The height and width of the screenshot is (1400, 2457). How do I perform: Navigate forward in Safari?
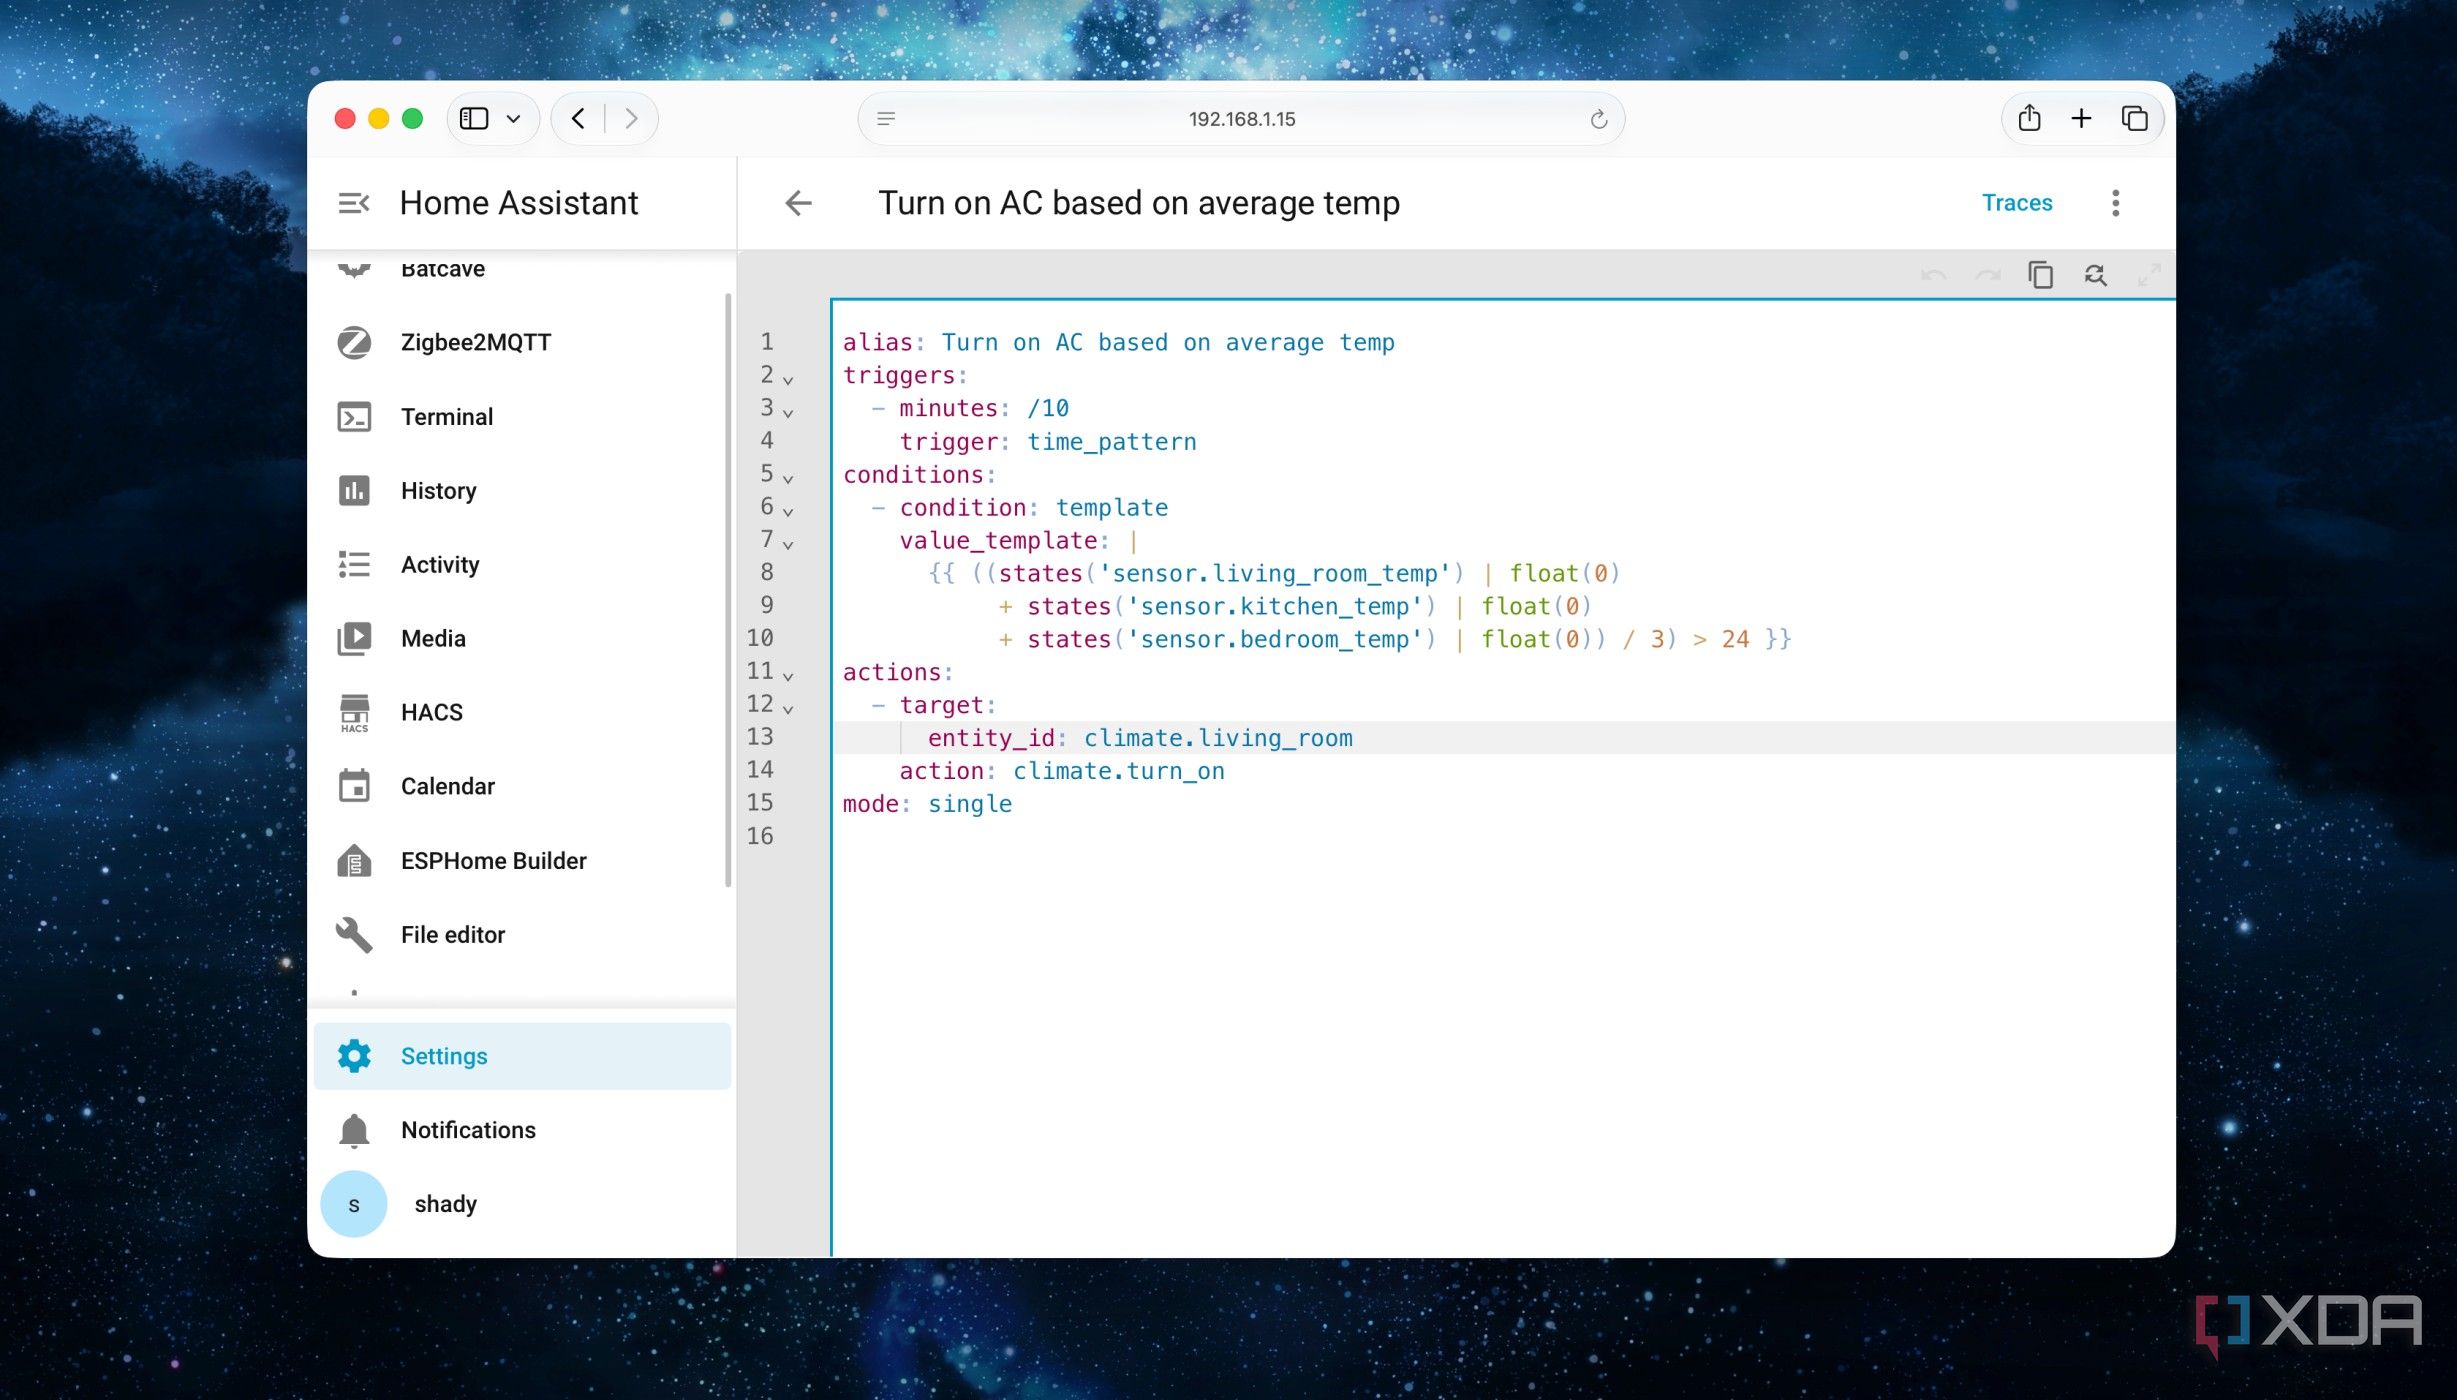pos(631,118)
